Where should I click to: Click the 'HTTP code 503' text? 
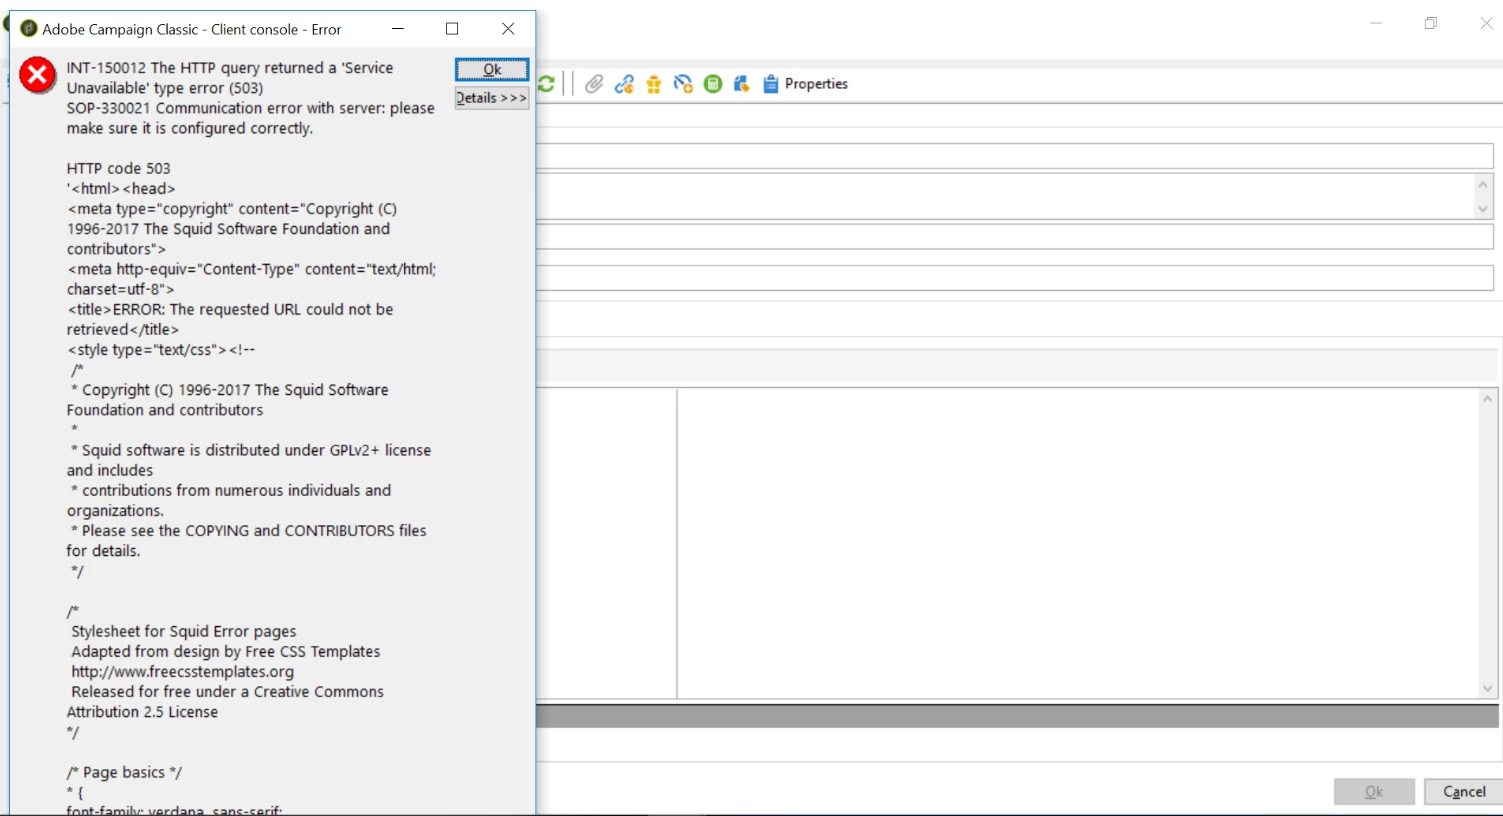(x=119, y=168)
